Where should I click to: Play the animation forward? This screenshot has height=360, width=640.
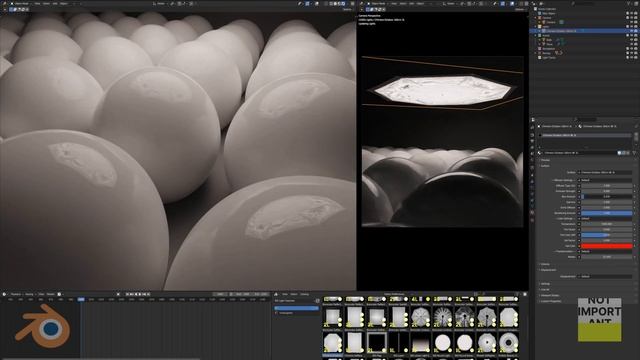point(140,294)
